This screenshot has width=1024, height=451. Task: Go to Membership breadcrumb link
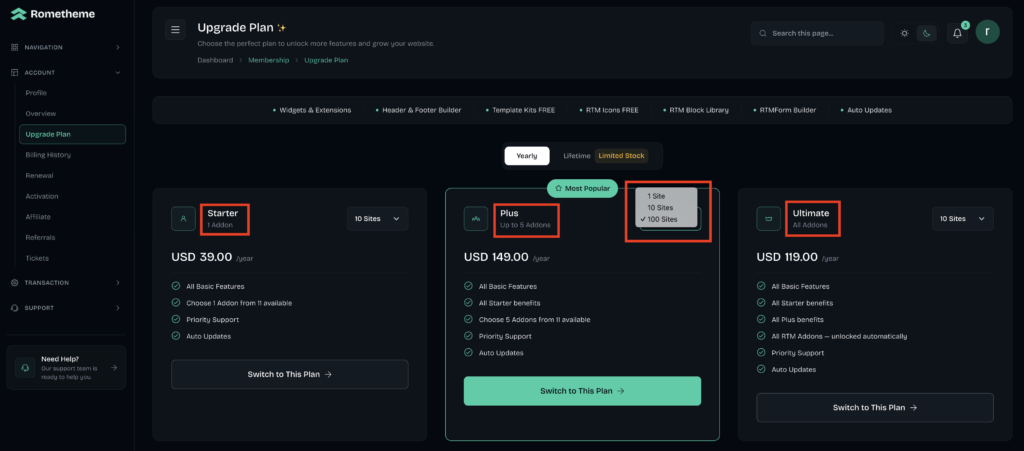point(268,60)
